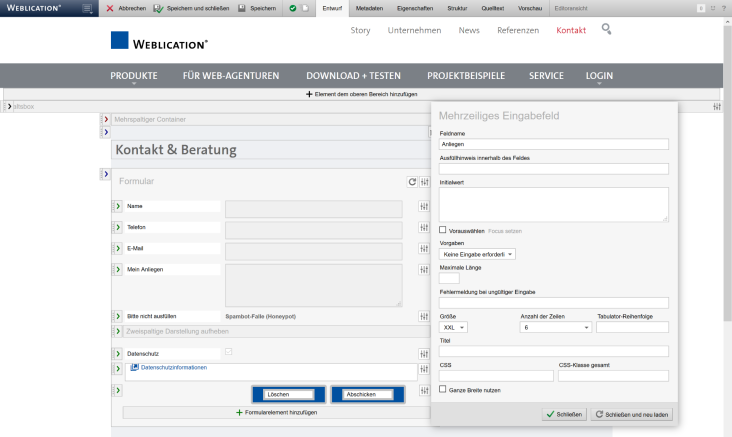Open the Anzahl der Zeilen dropdown
This screenshot has height=437, width=732.
[x=556, y=327]
